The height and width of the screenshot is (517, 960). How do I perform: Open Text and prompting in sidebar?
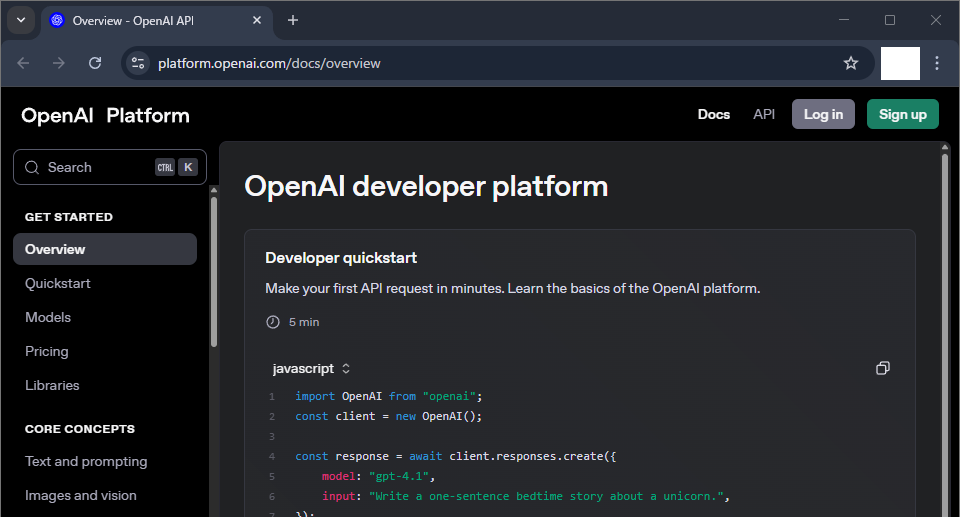(x=86, y=461)
